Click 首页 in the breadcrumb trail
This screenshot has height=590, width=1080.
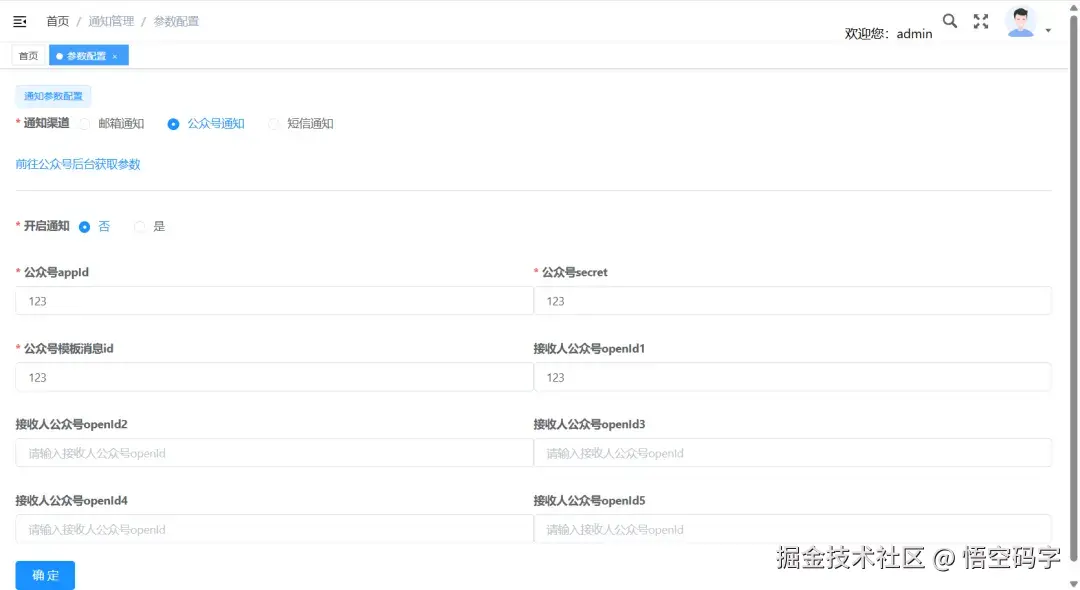coord(57,20)
